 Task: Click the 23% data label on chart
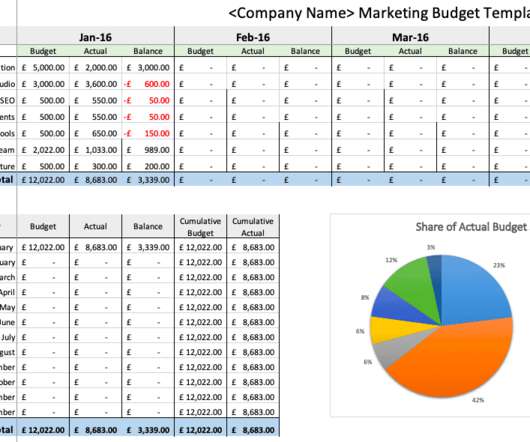point(499,265)
